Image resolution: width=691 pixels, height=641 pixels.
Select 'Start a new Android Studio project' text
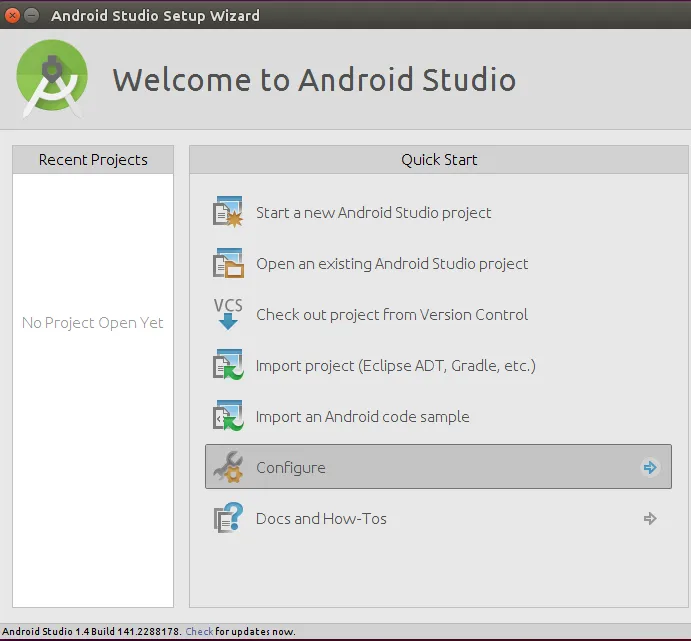tap(373, 213)
